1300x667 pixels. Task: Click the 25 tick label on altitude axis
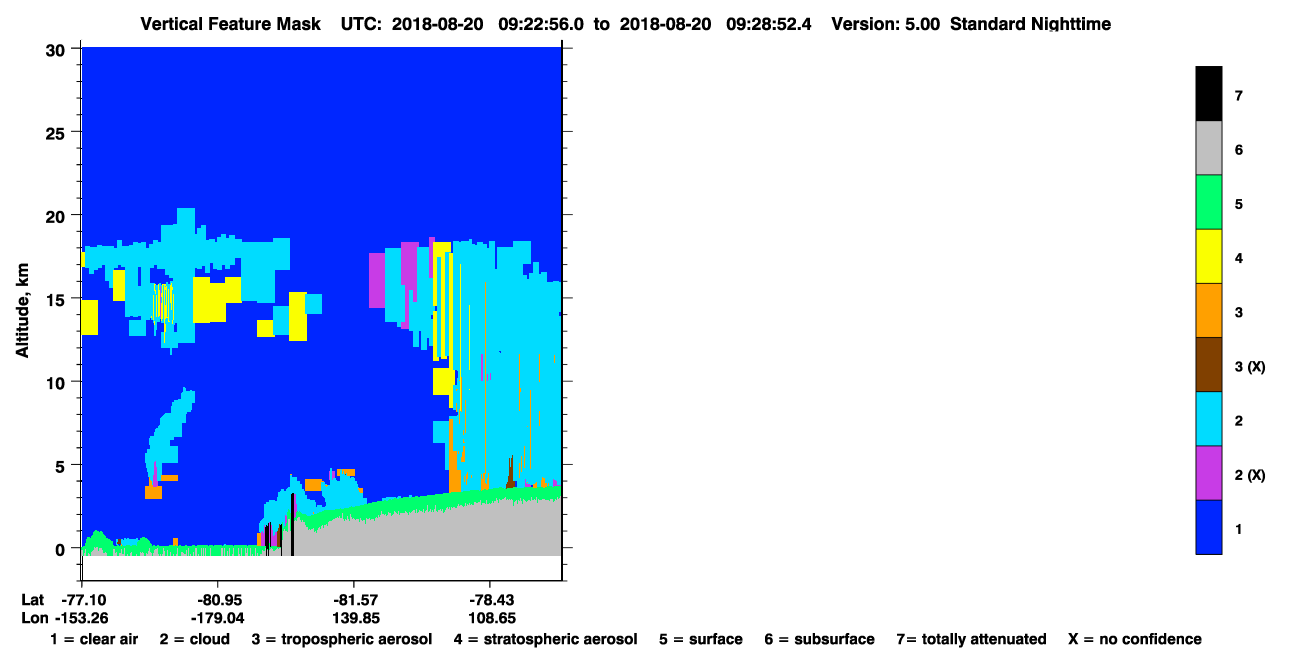point(58,132)
